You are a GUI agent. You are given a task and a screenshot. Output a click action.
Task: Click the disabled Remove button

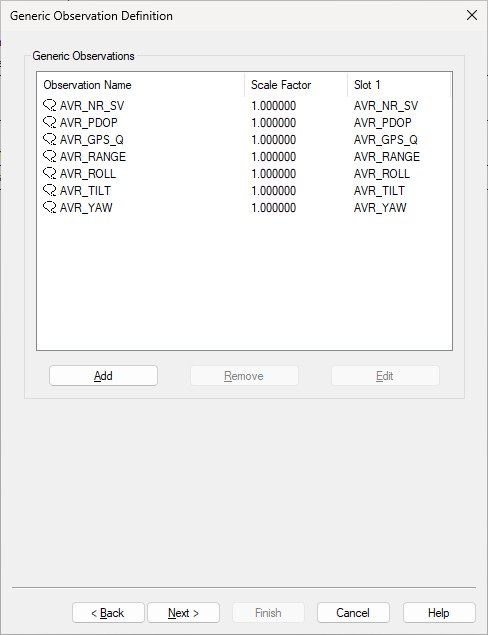[244, 376]
